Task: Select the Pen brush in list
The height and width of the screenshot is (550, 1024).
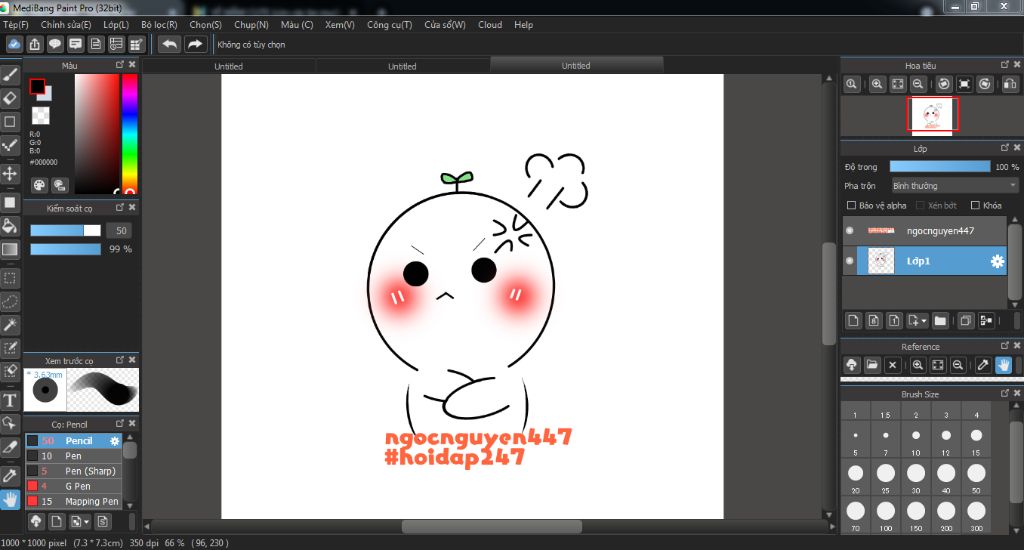Action: tap(74, 456)
